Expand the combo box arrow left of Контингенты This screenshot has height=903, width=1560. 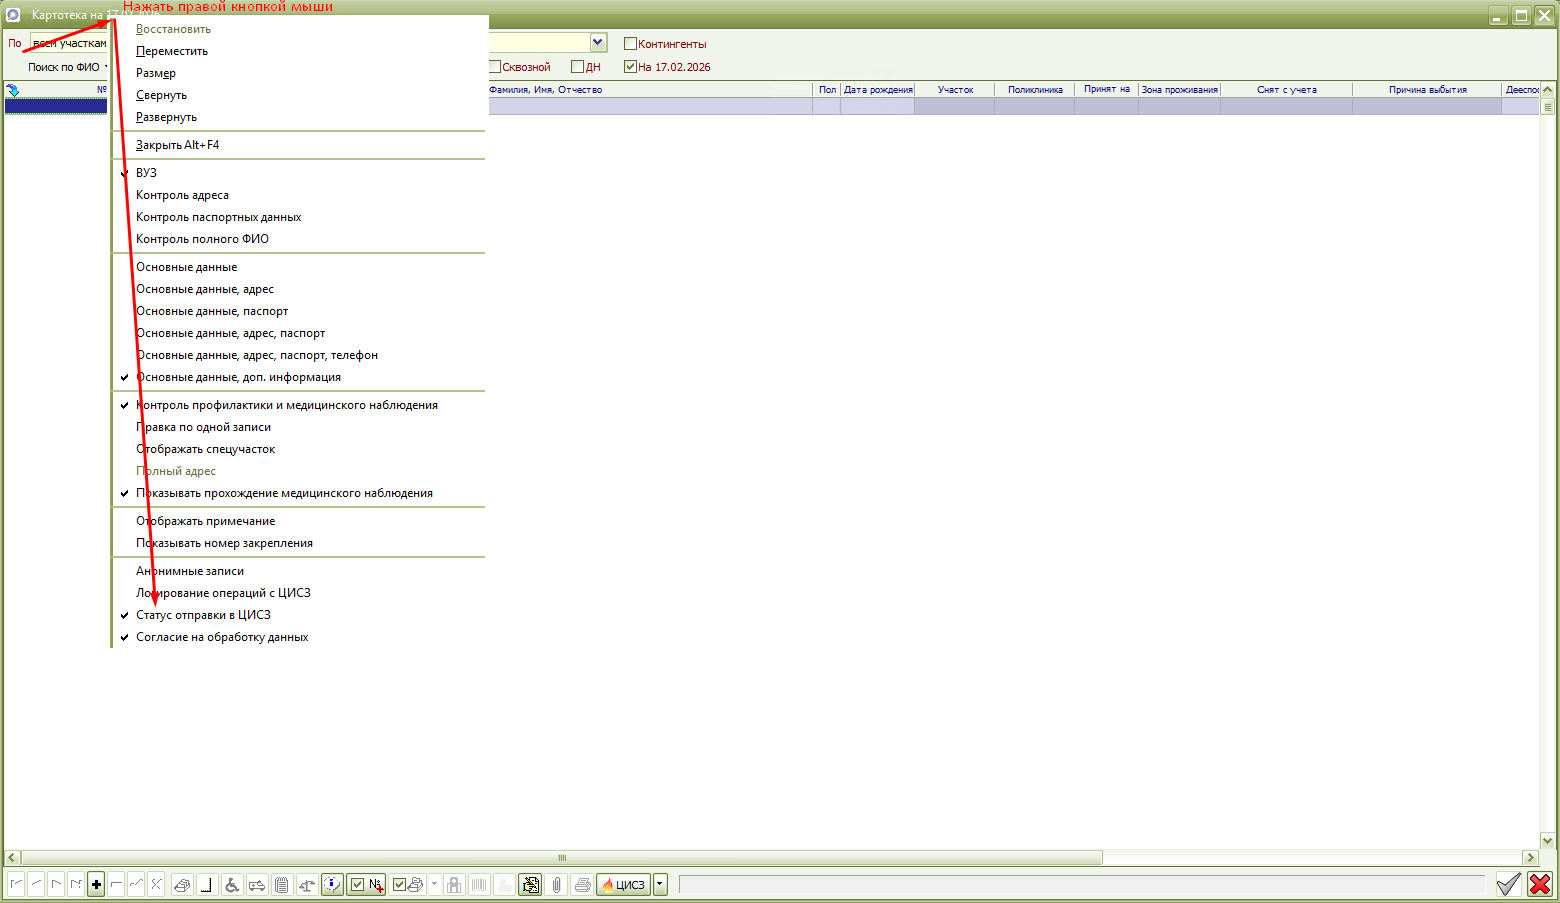[x=598, y=42]
